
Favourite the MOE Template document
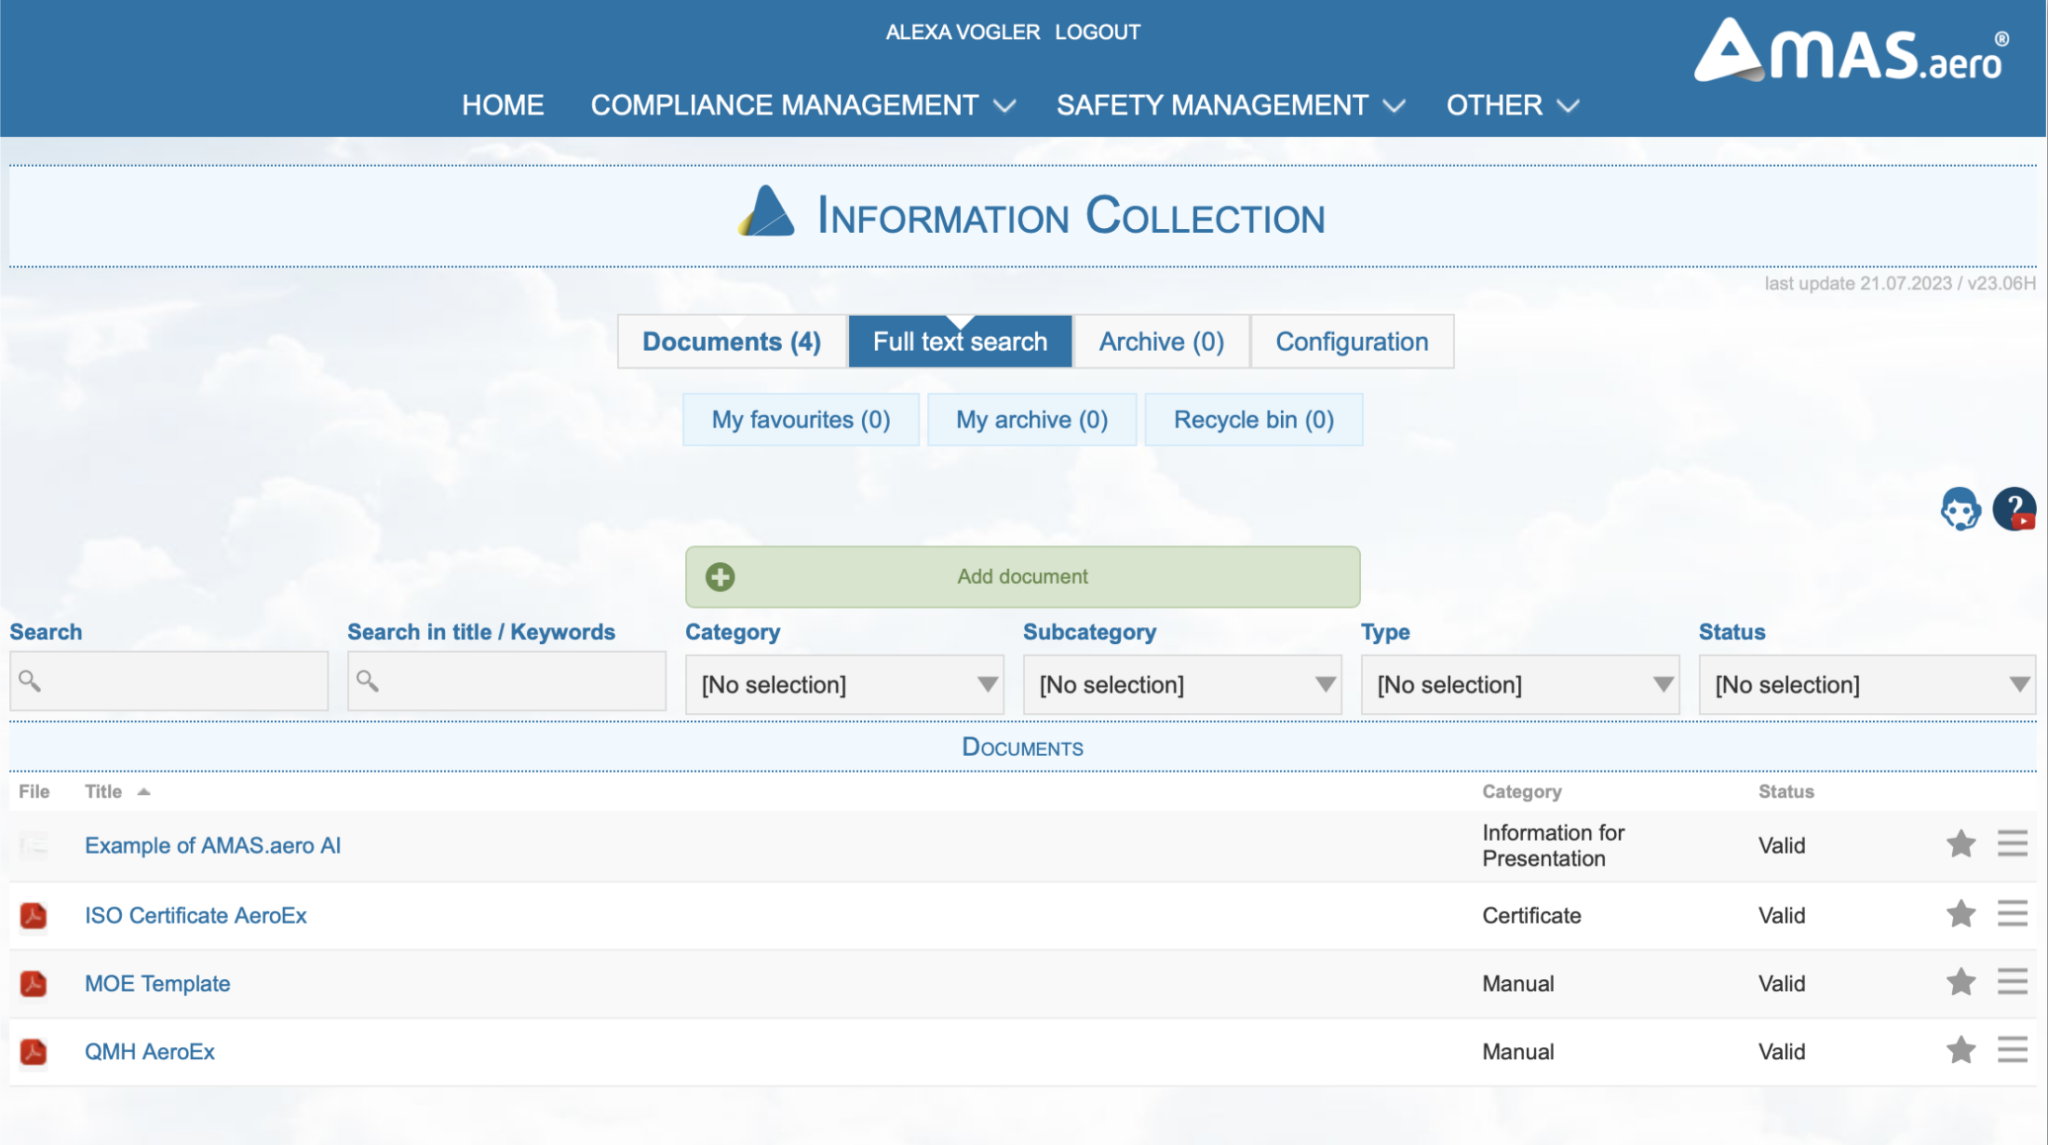[1960, 981]
